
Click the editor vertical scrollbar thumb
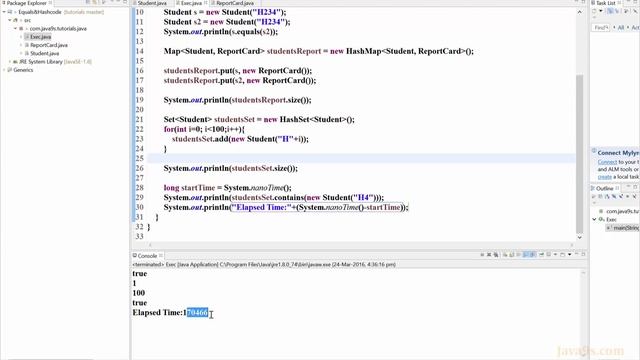click(579, 153)
